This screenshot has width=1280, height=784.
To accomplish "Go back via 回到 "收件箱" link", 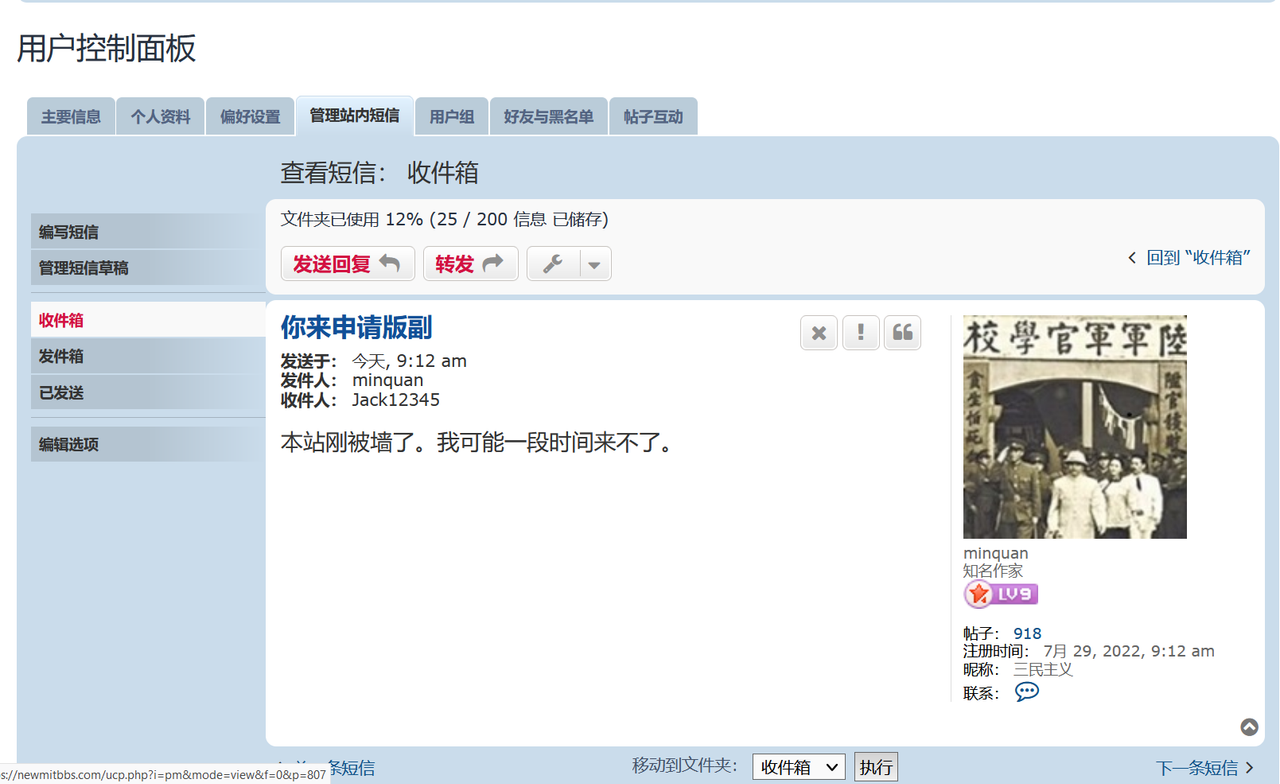I will tap(1188, 257).
